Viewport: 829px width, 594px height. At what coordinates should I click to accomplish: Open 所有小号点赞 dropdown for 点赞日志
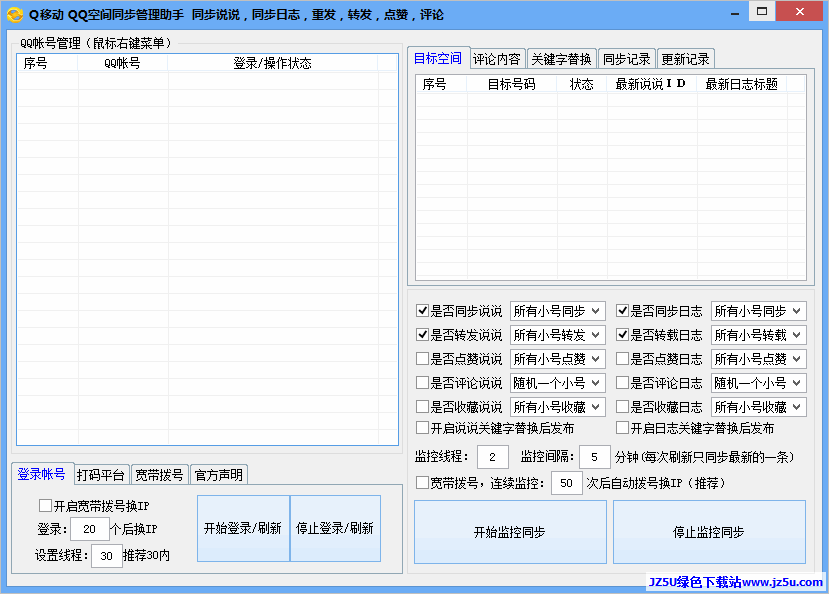(759, 359)
